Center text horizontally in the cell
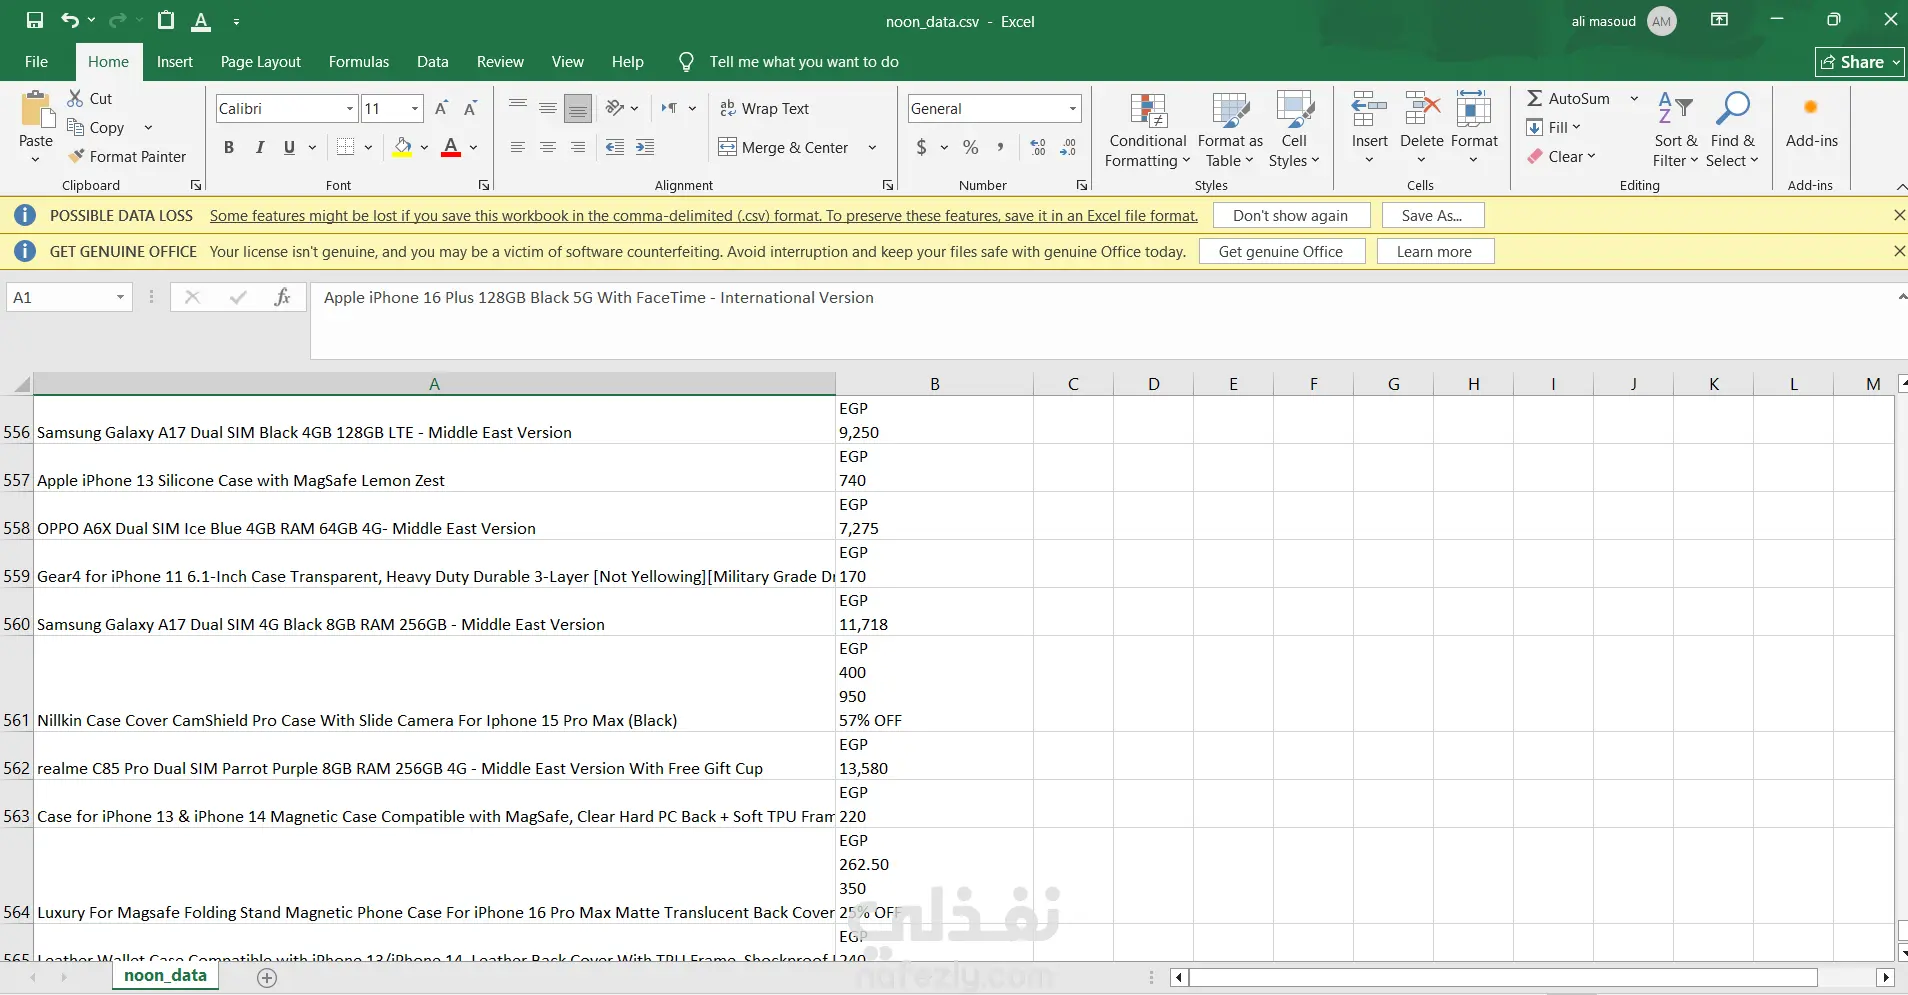This screenshot has width=1908, height=995. pos(548,147)
